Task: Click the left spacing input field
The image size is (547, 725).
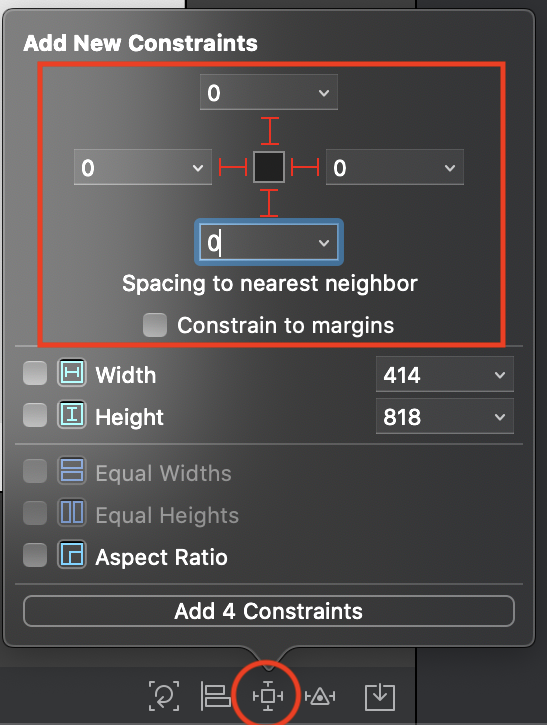Action: (143, 167)
